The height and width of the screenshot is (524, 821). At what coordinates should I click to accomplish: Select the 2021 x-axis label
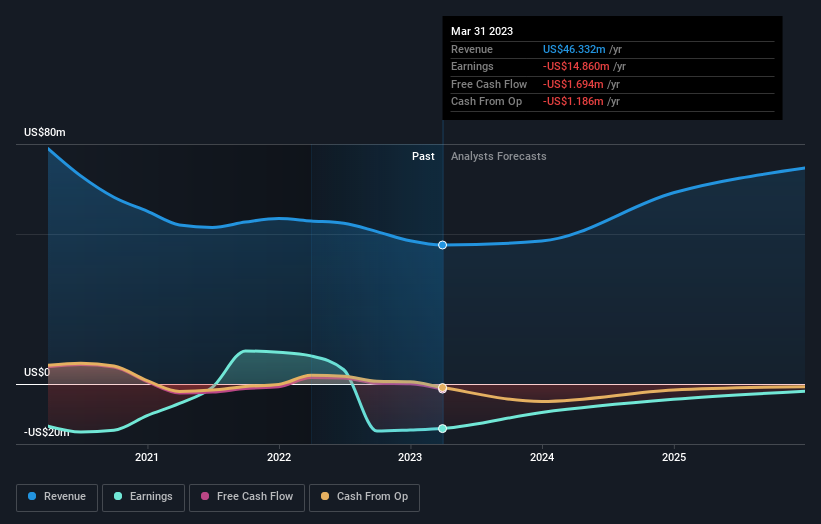tap(147, 457)
